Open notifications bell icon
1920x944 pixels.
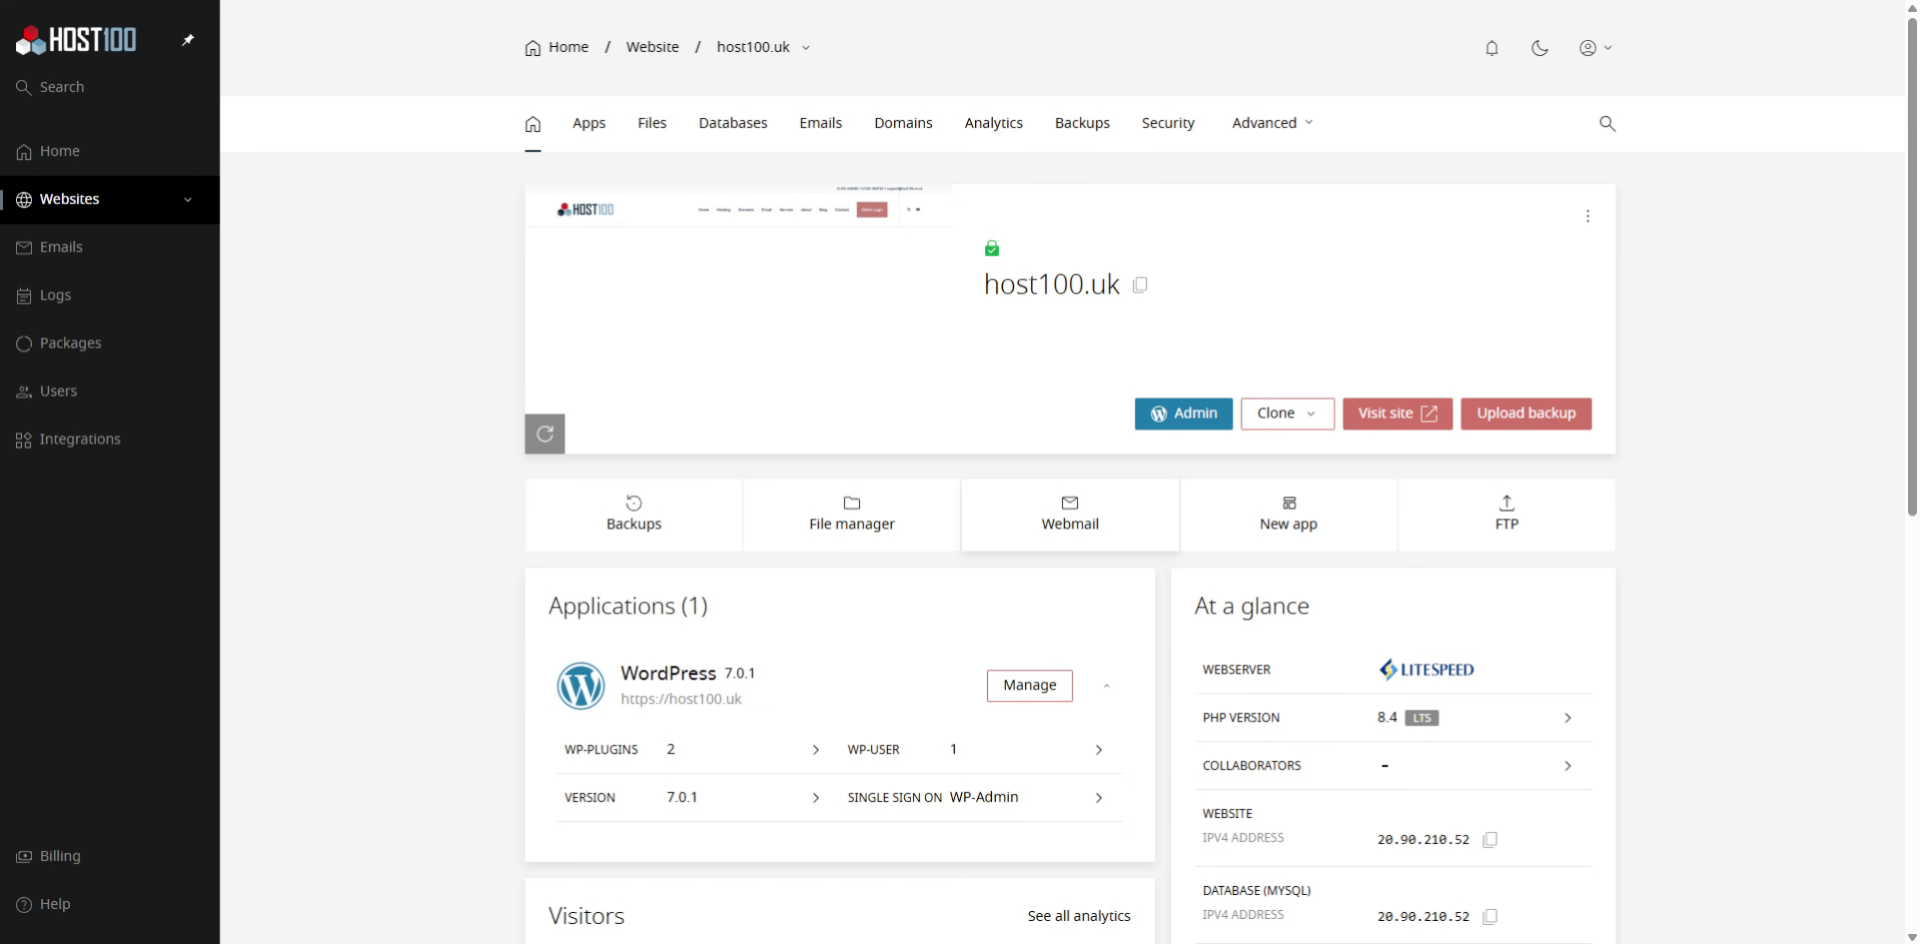(x=1492, y=48)
